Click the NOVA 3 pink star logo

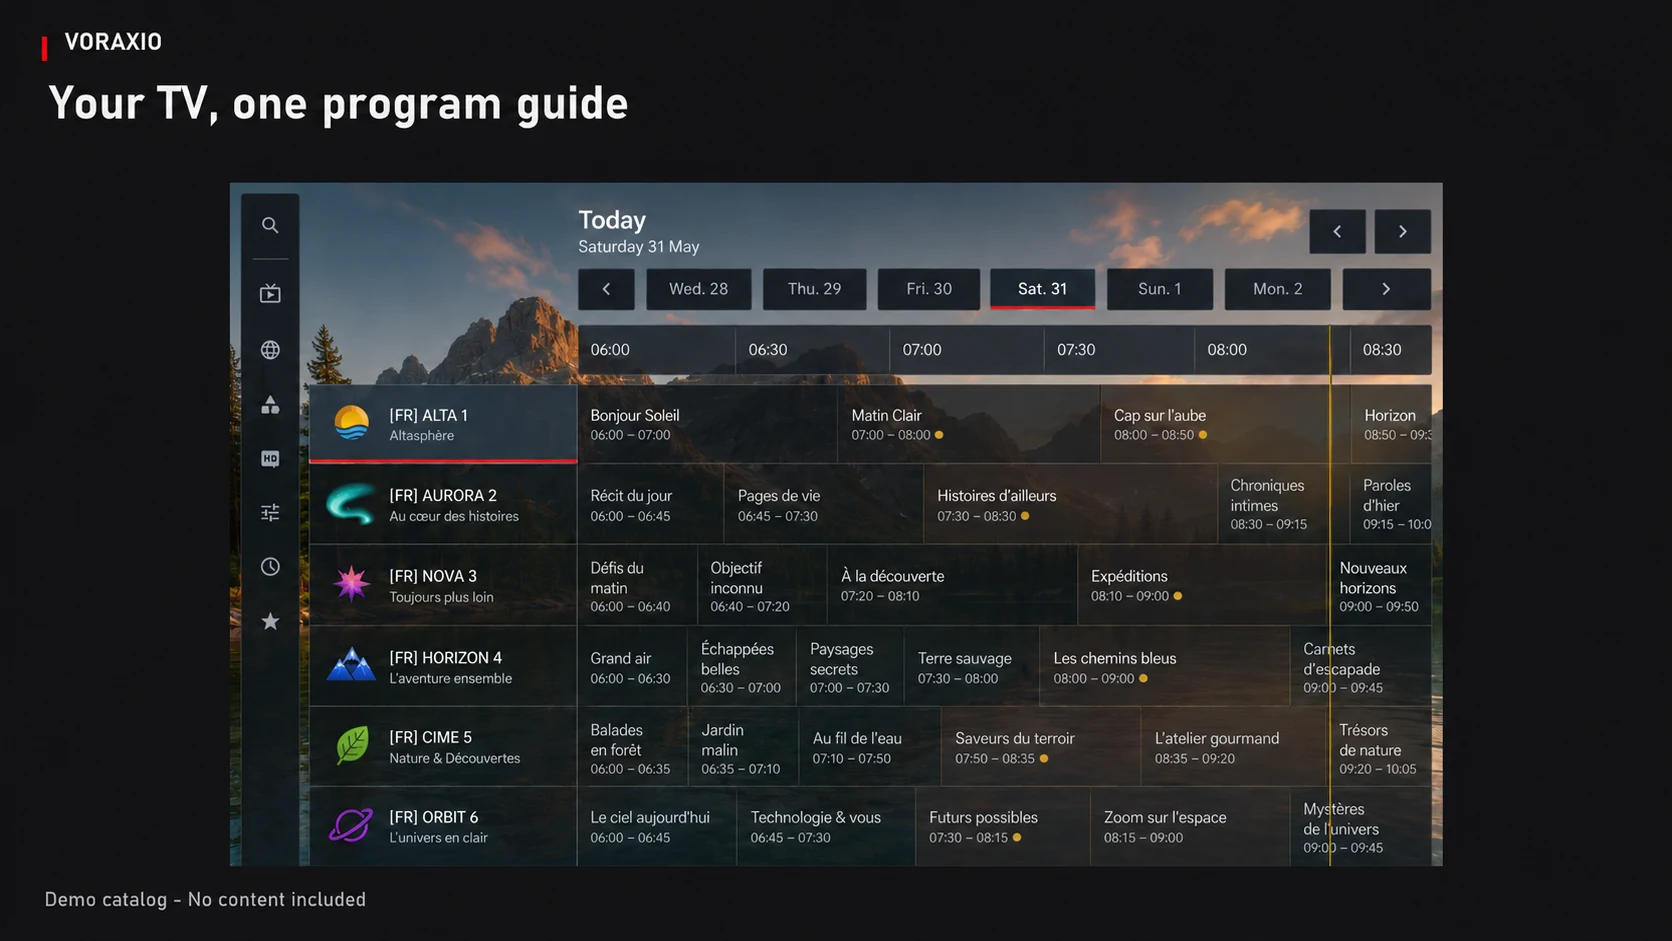coord(351,584)
